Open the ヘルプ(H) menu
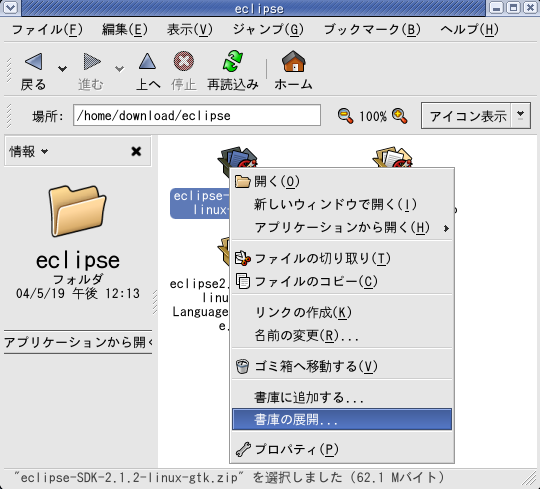The width and height of the screenshot is (540, 489). (469, 30)
